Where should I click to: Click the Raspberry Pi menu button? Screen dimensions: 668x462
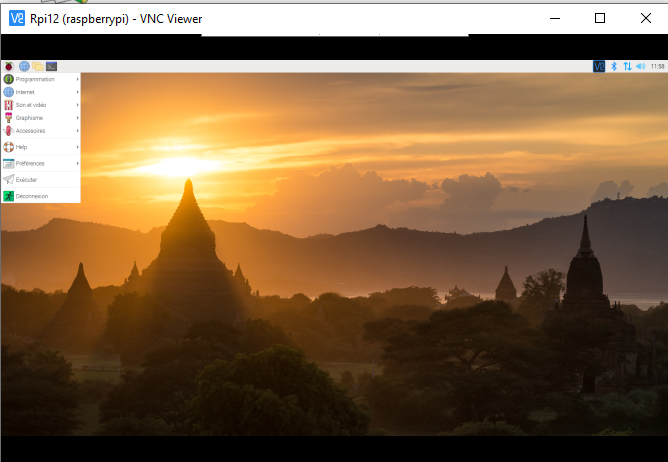click(x=9, y=66)
